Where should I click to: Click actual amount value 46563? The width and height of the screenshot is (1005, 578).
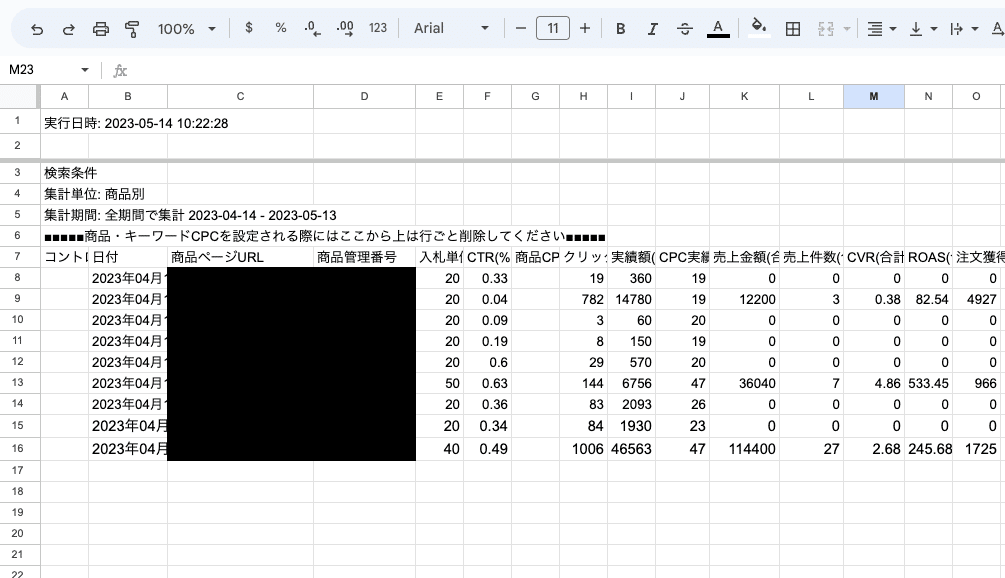[x=631, y=449]
